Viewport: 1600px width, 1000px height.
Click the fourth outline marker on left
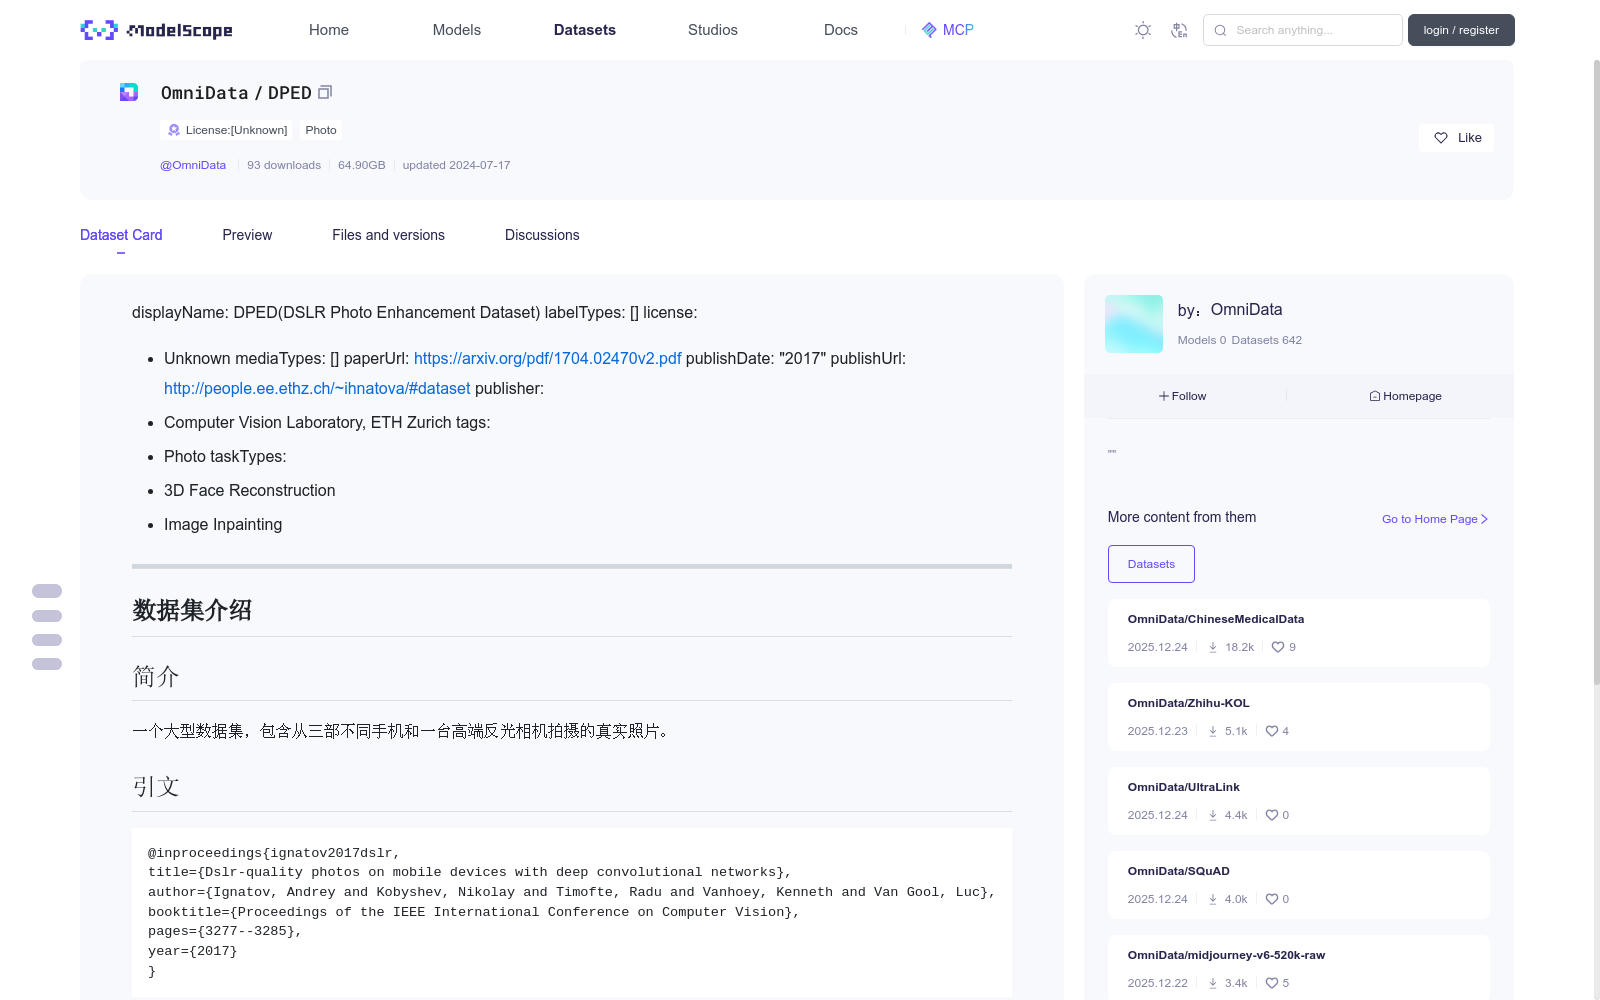click(47, 664)
